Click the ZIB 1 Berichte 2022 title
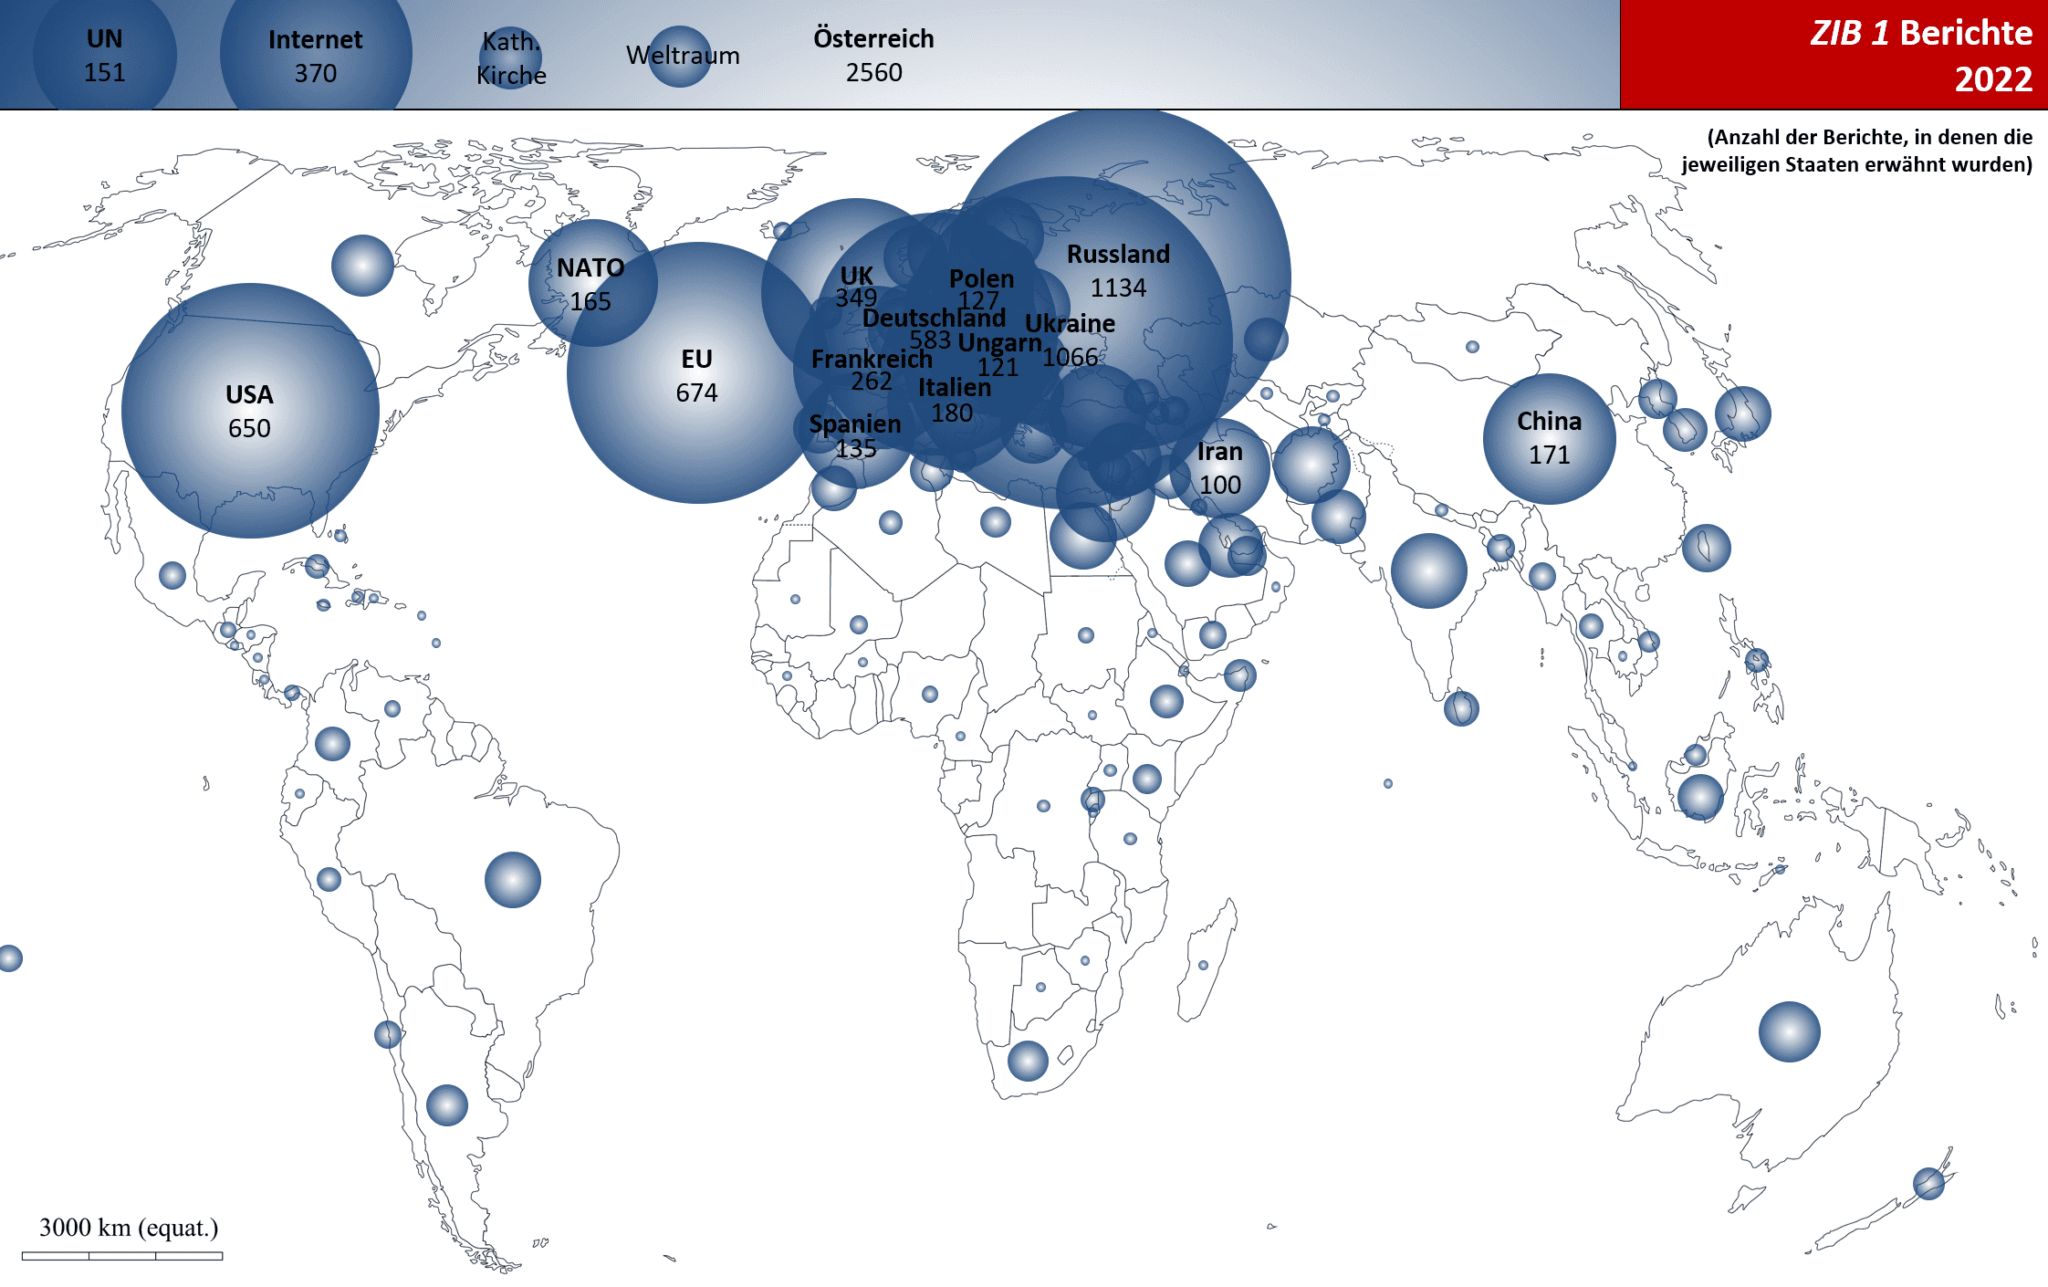Viewport: 2048px width, 1287px height. tap(1921, 55)
